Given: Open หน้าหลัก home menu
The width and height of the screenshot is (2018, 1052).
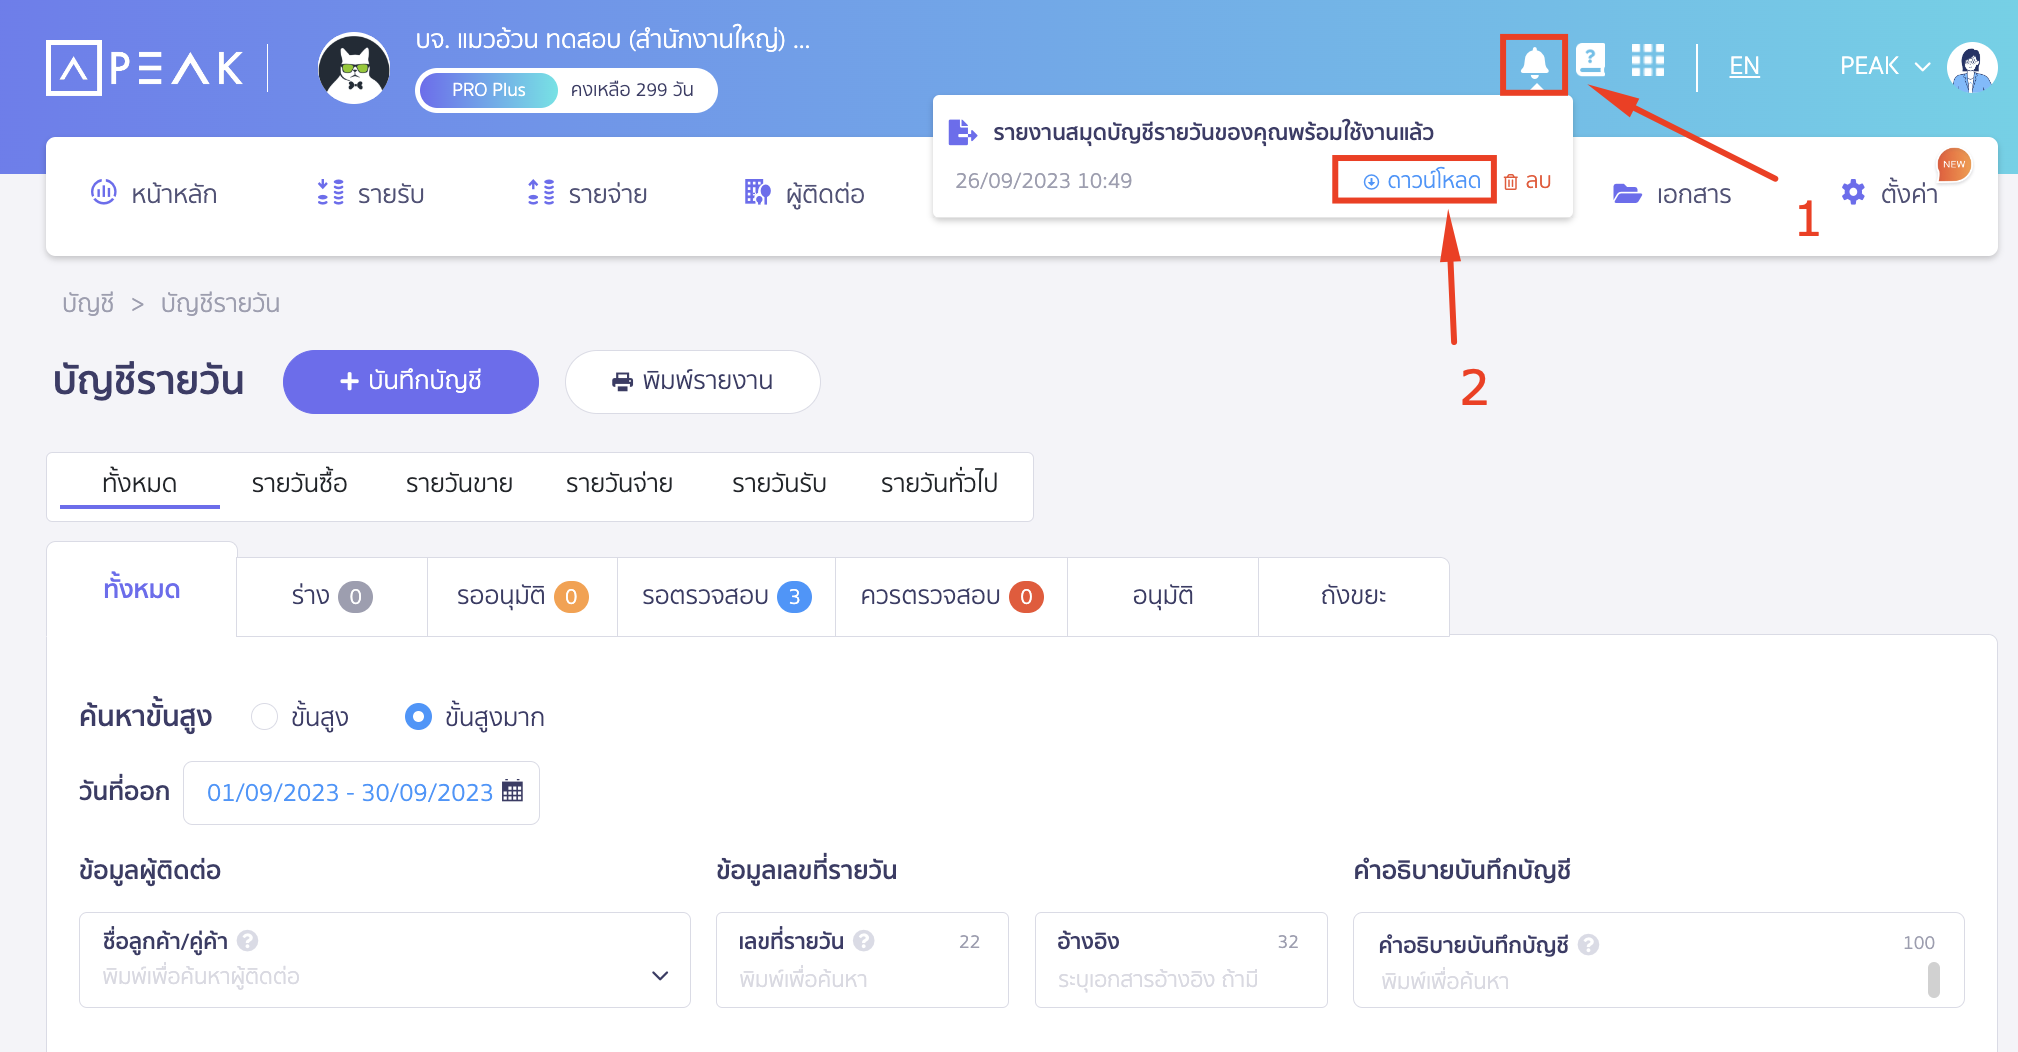Looking at the screenshot, I should [154, 194].
